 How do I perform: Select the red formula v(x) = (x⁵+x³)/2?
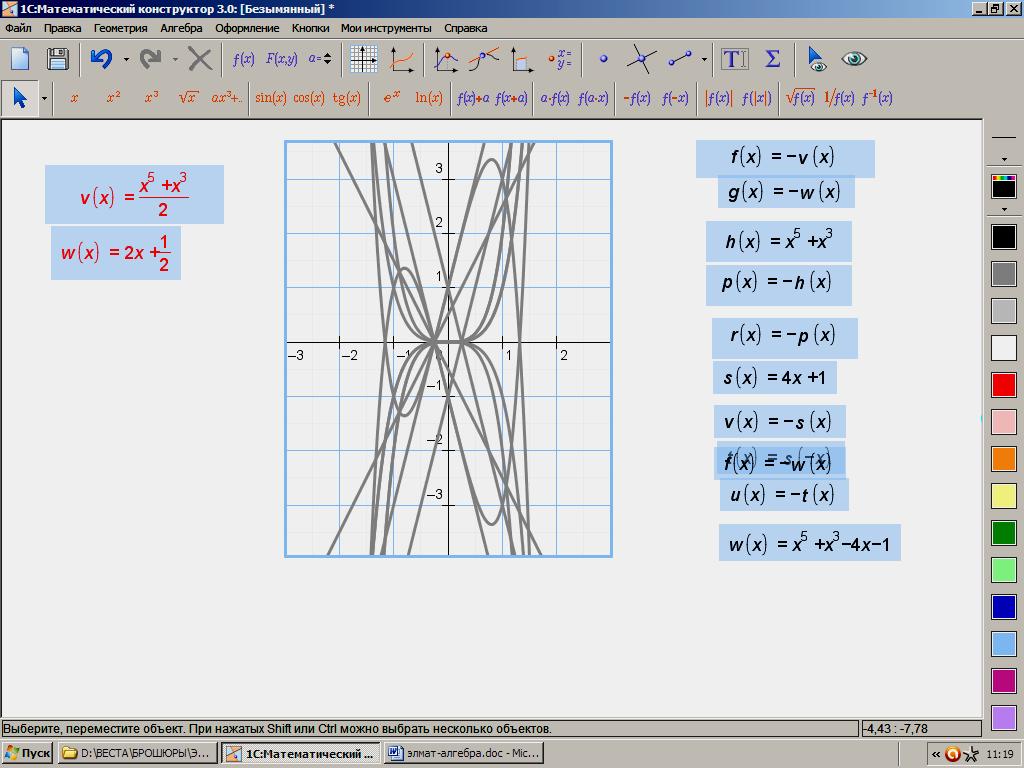click(135, 195)
